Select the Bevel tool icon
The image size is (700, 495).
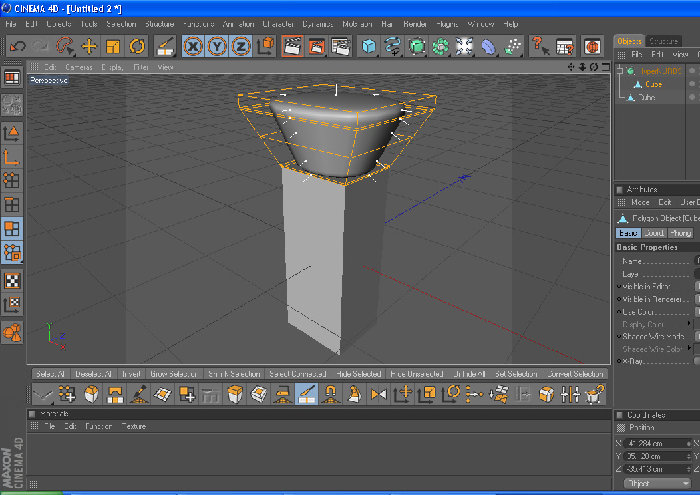click(x=91, y=395)
